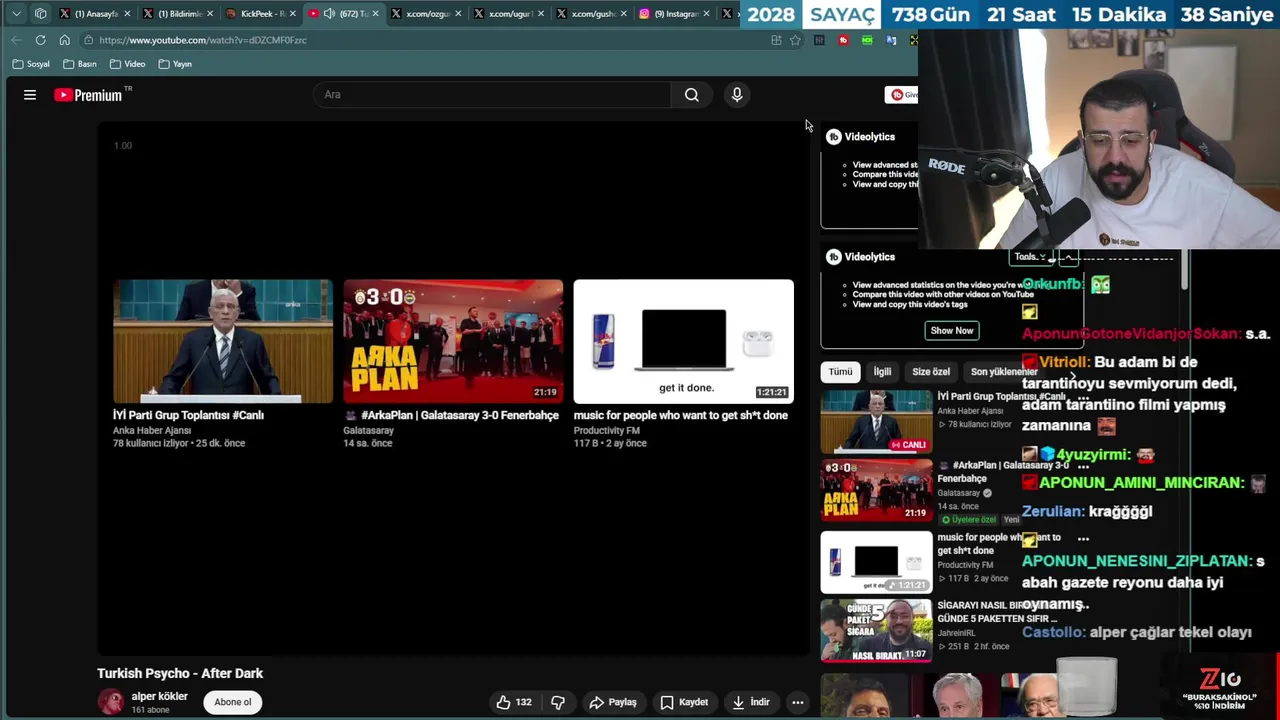Click the search magnifier button
Image resolution: width=1280 pixels, height=720 pixels.
pyautogui.click(x=691, y=95)
